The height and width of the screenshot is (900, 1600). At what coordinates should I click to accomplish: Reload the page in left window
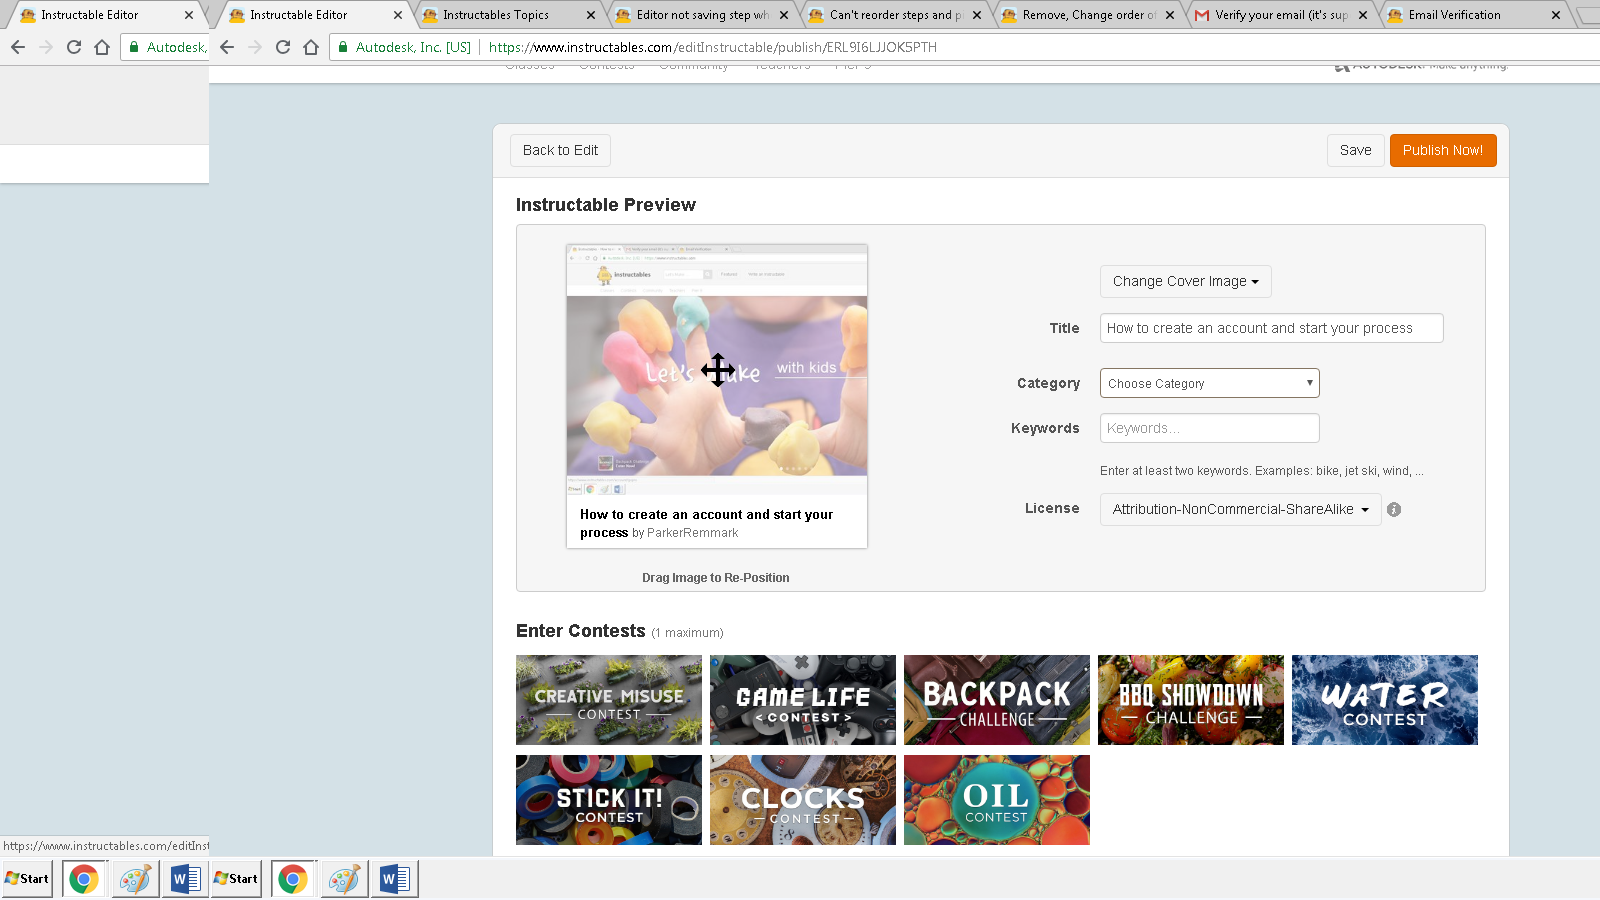tap(74, 47)
